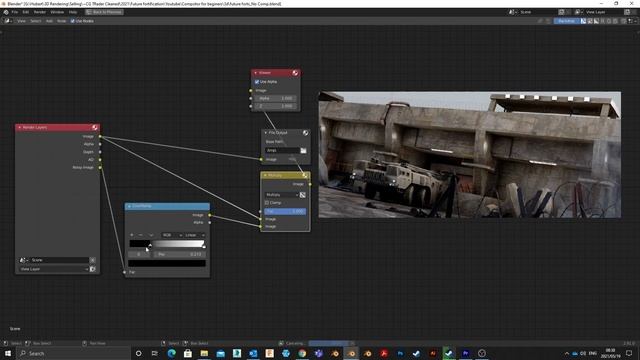Click the Viewer node preview icon
Image resolution: width=640 pixels, height=360 pixels.
click(295, 73)
